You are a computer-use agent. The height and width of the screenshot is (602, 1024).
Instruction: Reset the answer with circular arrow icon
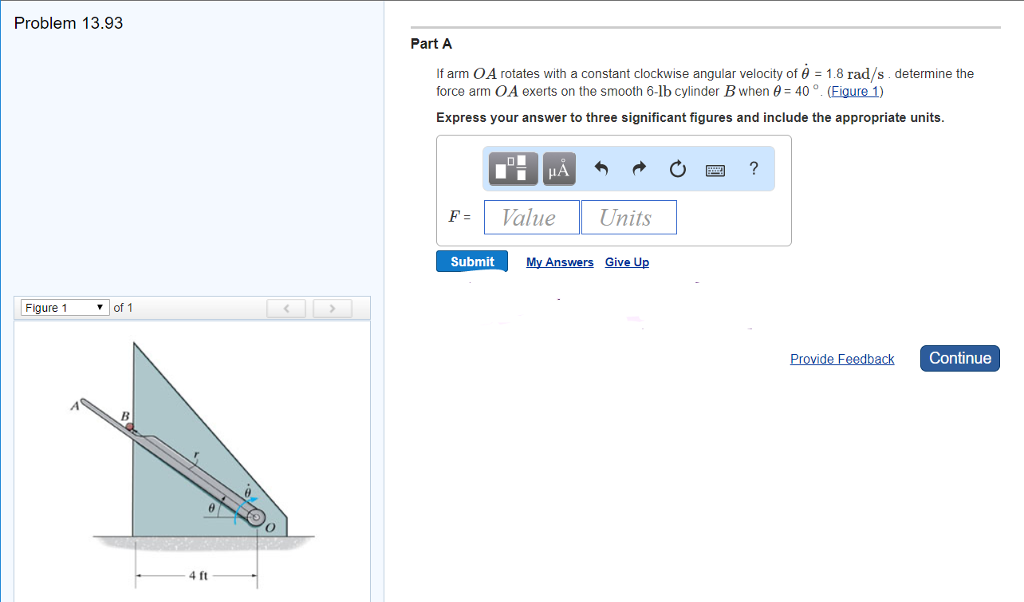tap(677, 168)
